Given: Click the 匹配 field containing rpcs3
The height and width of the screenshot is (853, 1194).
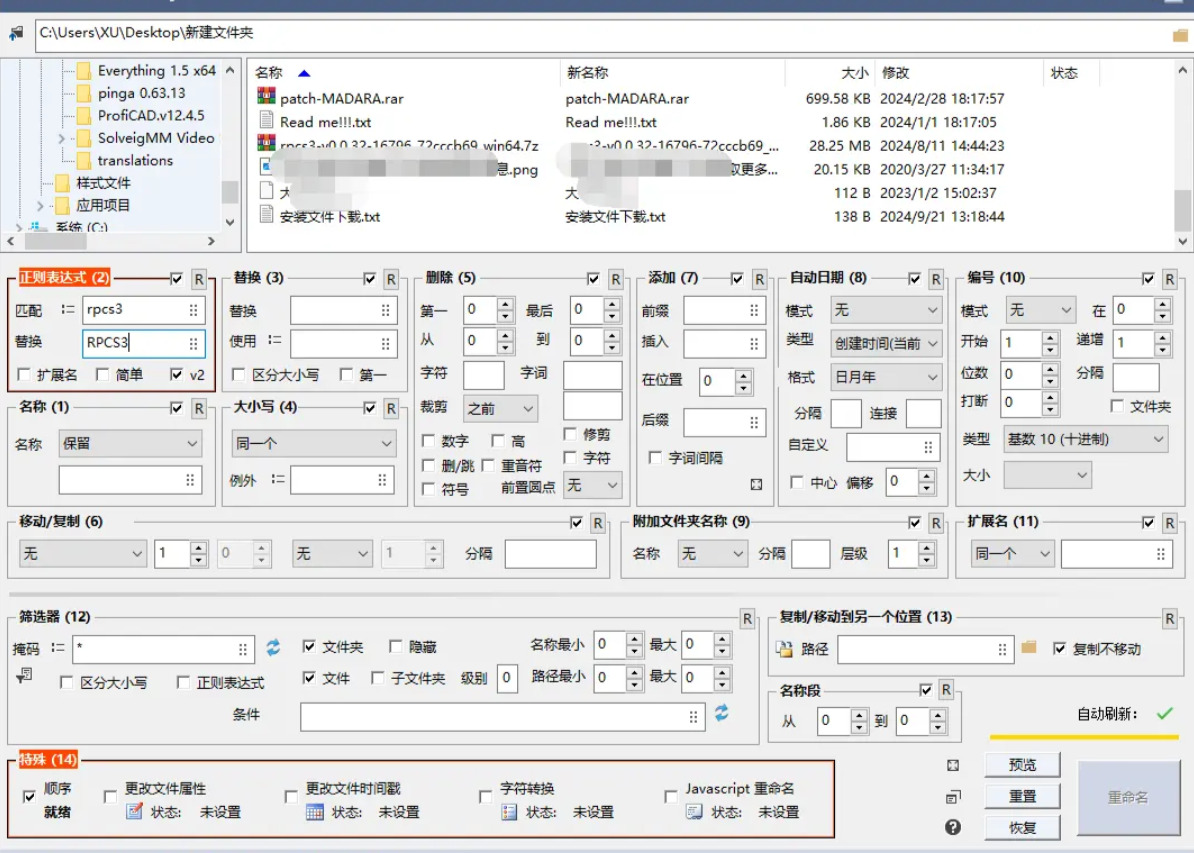Looking at the screenshot, I should [143, 310].
